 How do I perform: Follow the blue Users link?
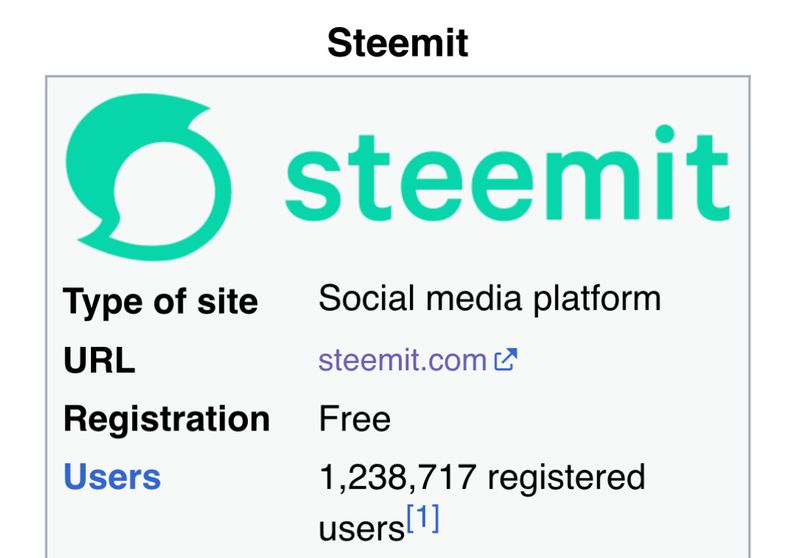112,477
